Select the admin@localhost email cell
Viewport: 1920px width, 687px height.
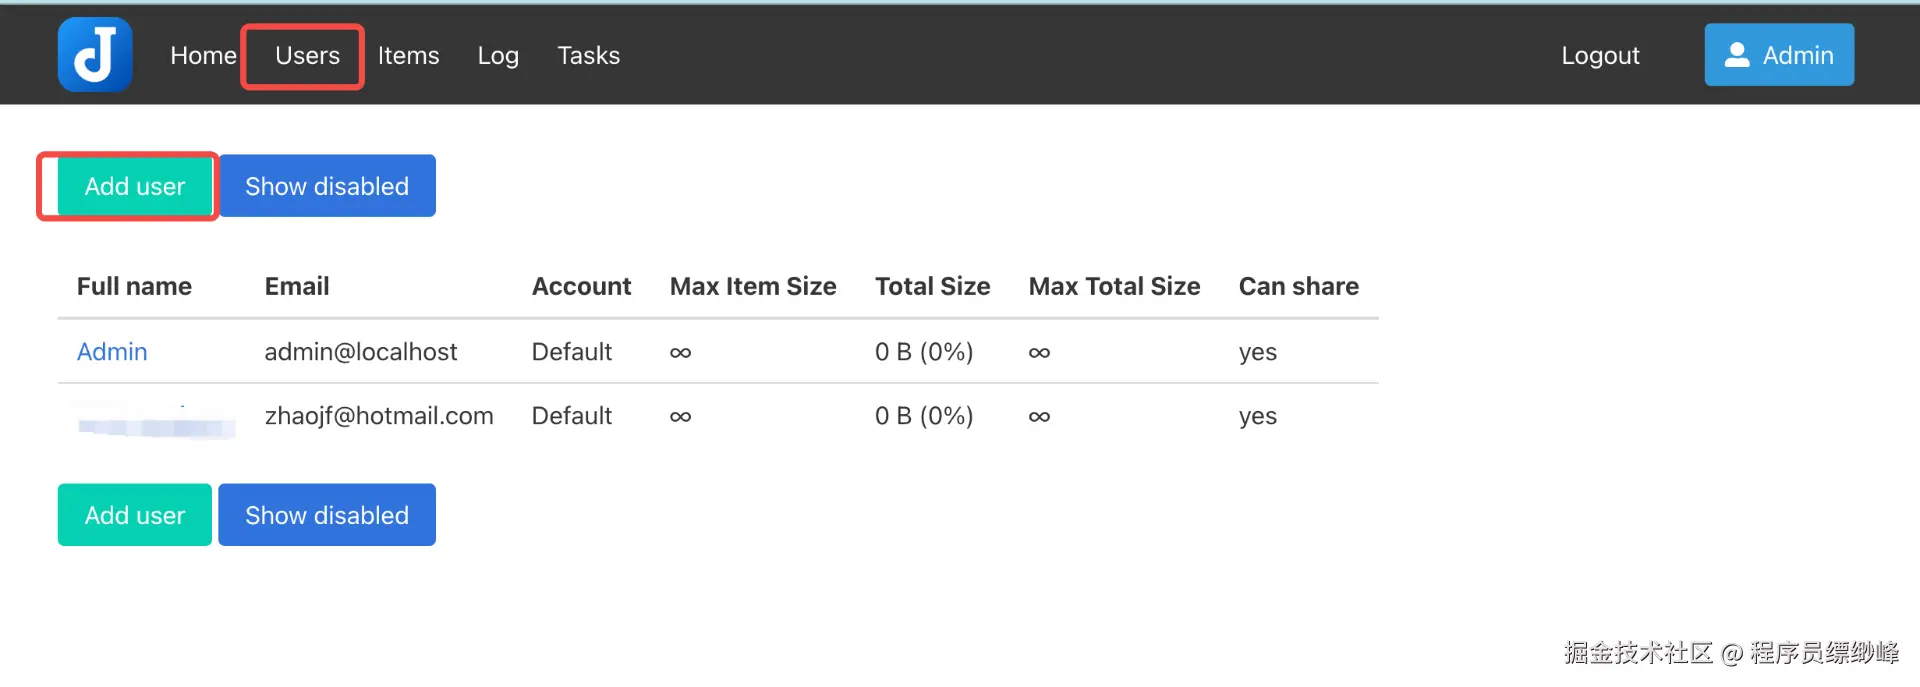click(360, 352)
